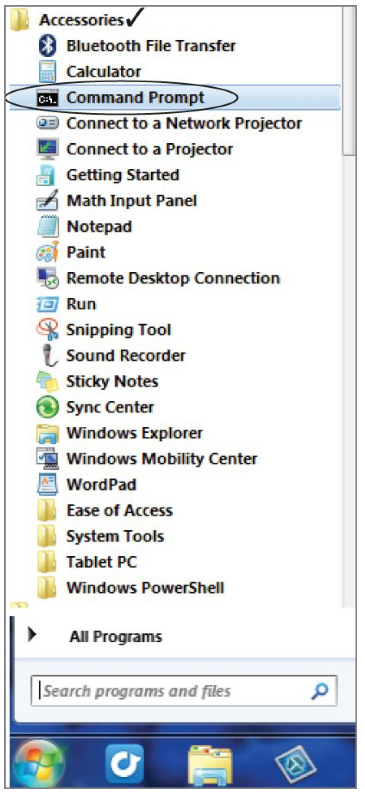Select the Math Input Panel entry text
This screenshot has height=794, width=365.
(x=132, y=201)
